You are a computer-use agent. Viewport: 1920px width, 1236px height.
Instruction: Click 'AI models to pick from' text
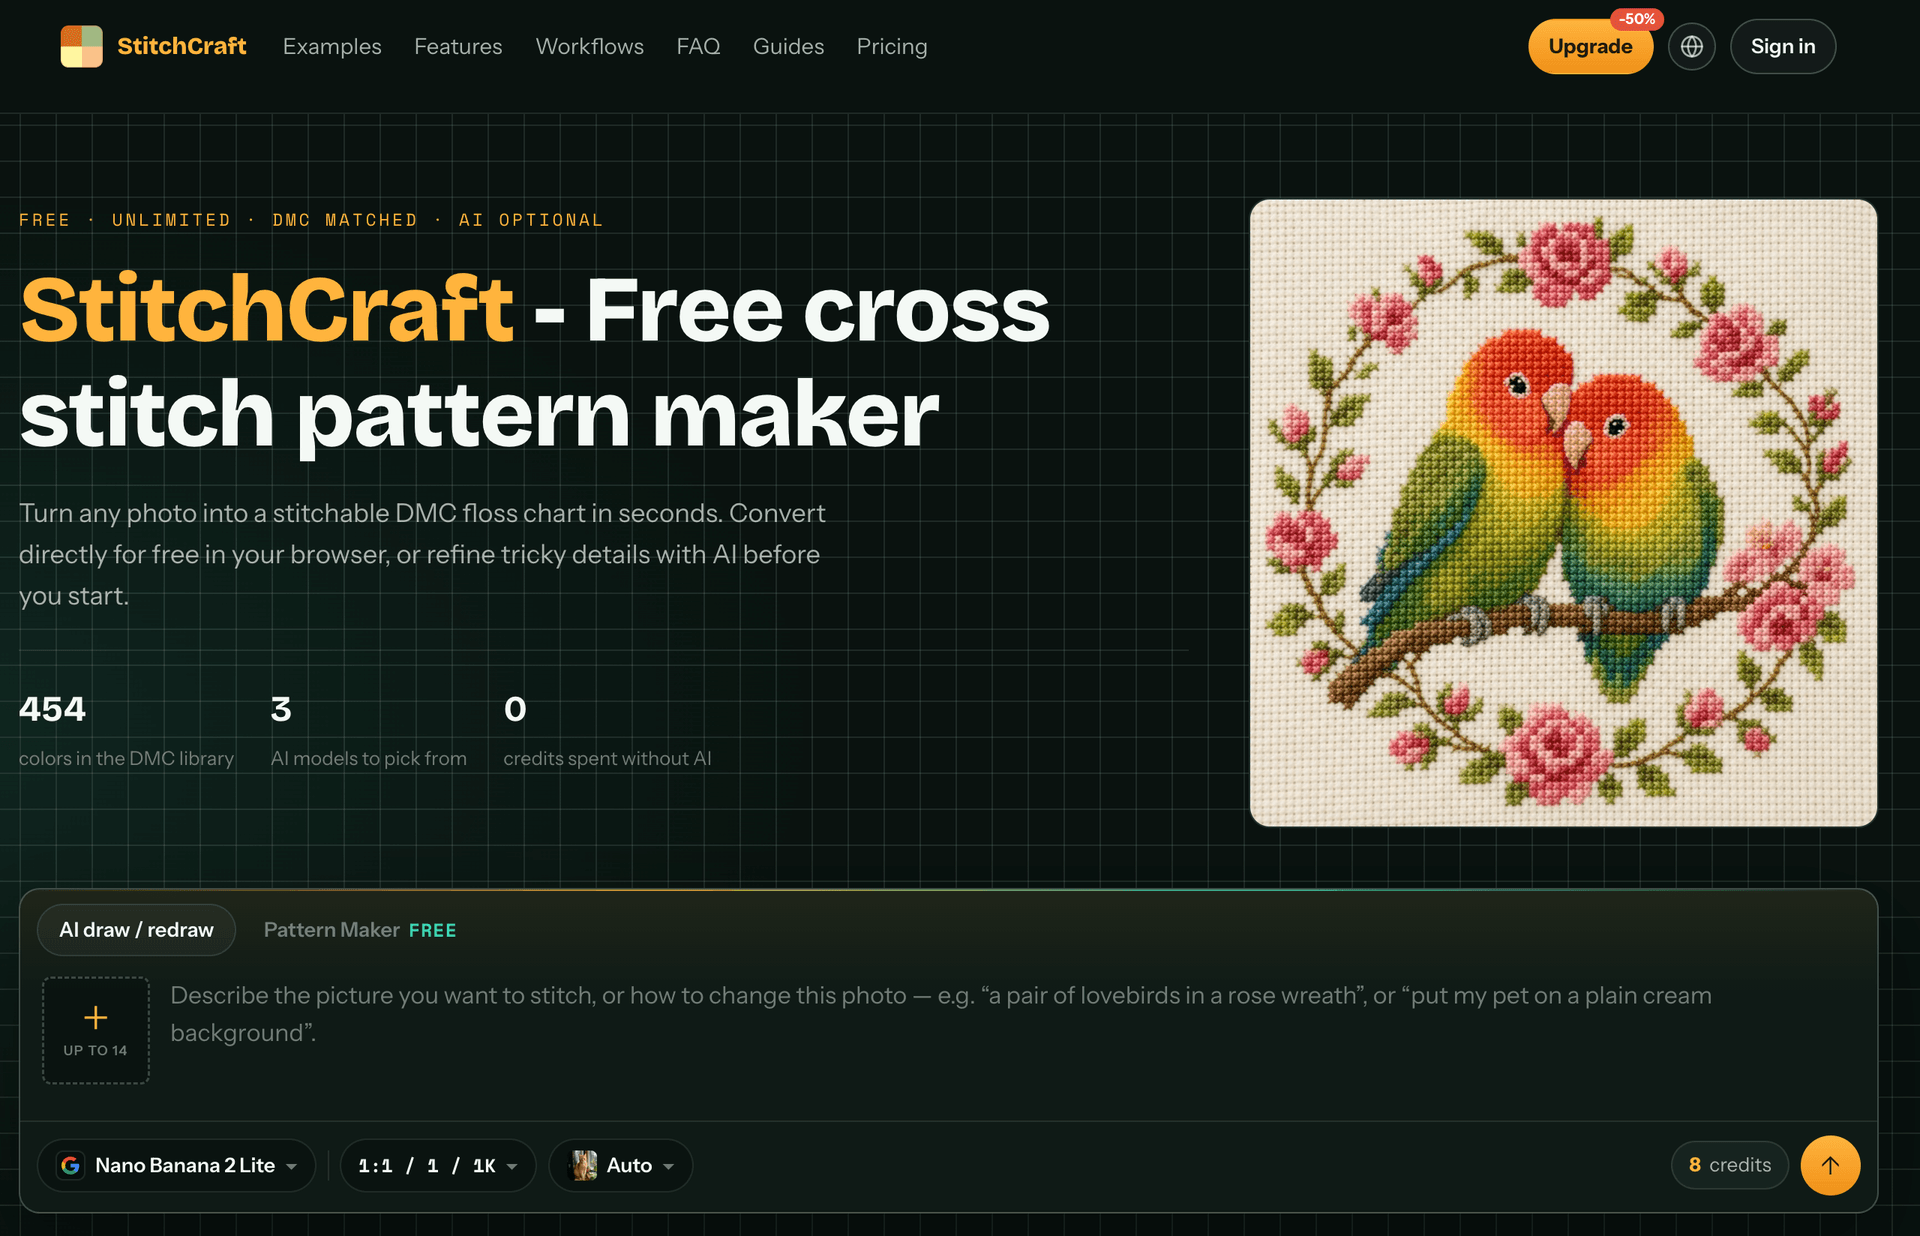click(x=369, y=758)
